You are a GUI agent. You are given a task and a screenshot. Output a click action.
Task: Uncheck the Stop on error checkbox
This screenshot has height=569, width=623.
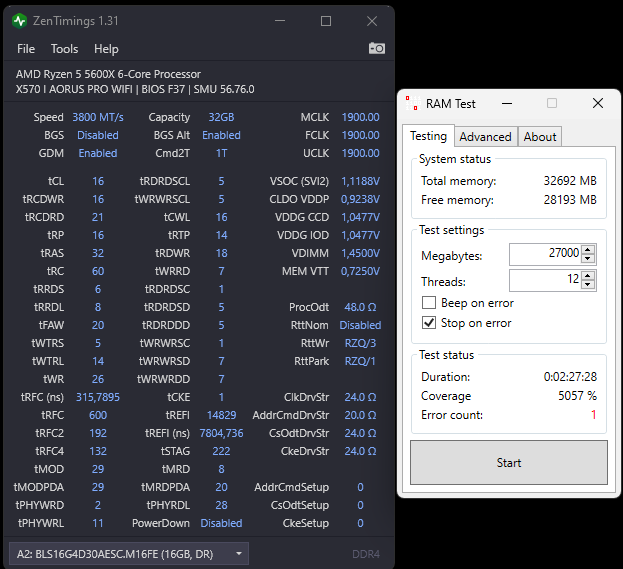pyautogui.click(x=429, y=323)
